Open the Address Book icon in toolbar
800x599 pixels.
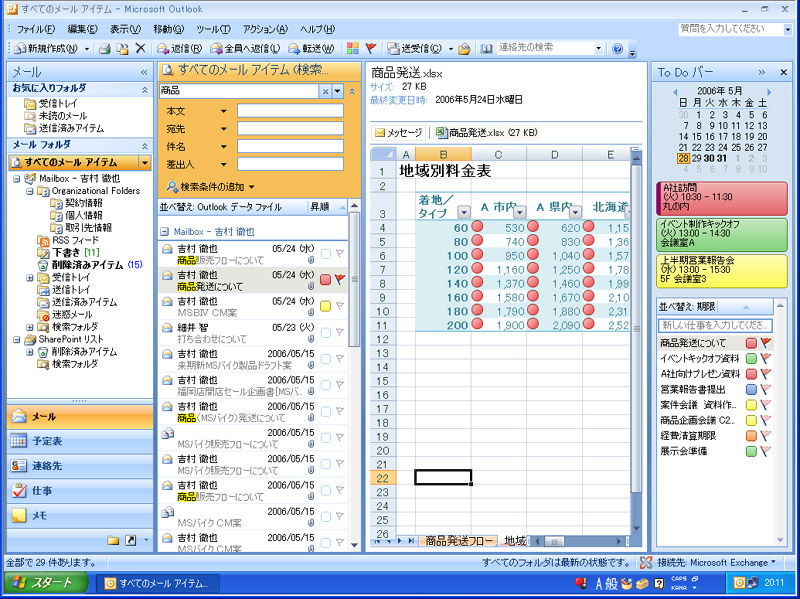pos(486,48)
